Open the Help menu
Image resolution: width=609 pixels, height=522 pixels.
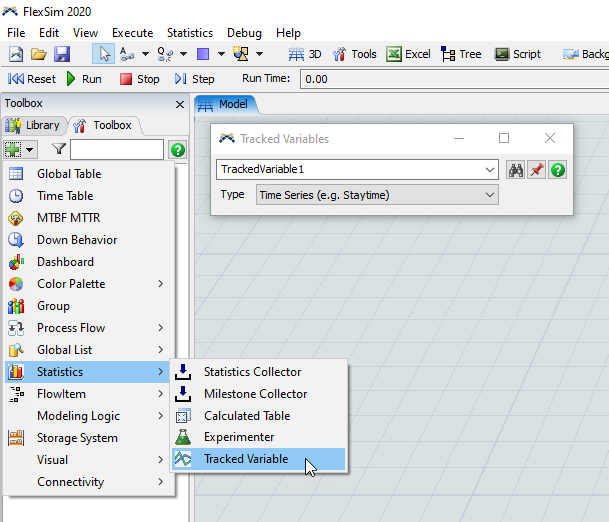[x=288, y=33]
